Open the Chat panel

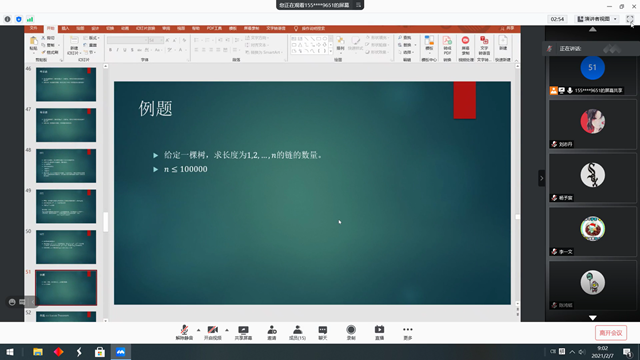322,332
